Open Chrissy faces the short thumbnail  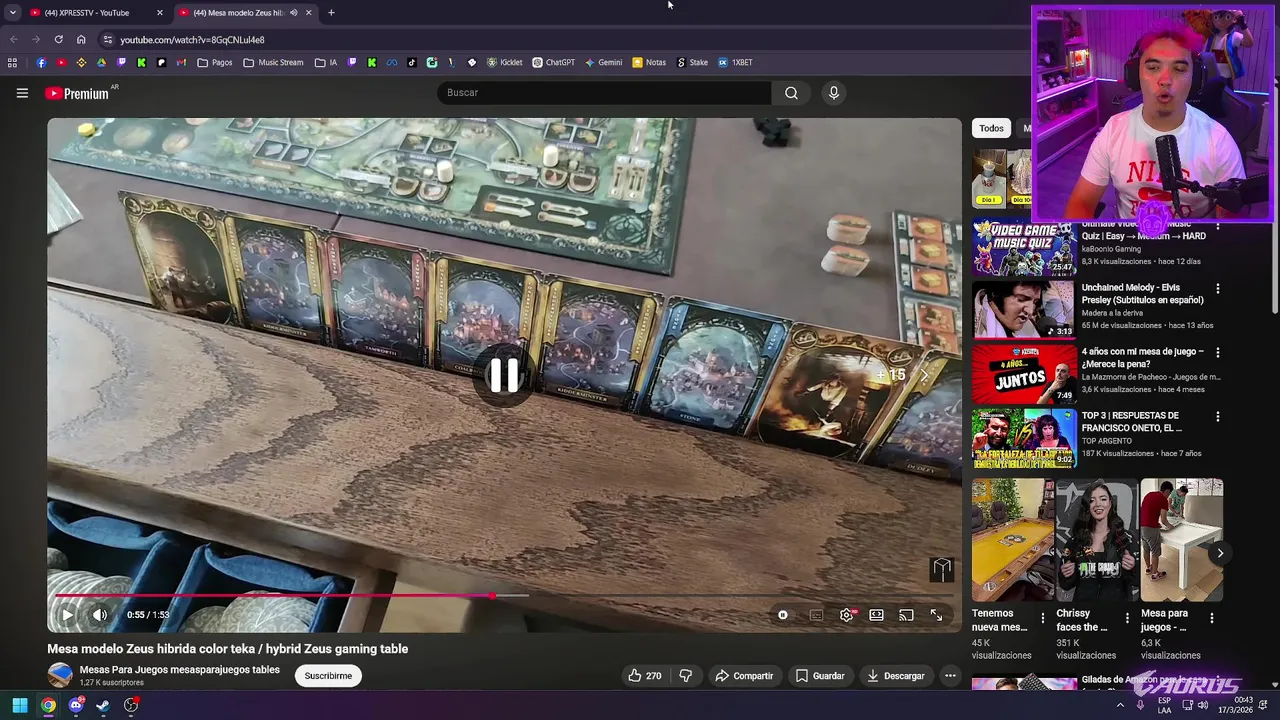point(1097,540)
